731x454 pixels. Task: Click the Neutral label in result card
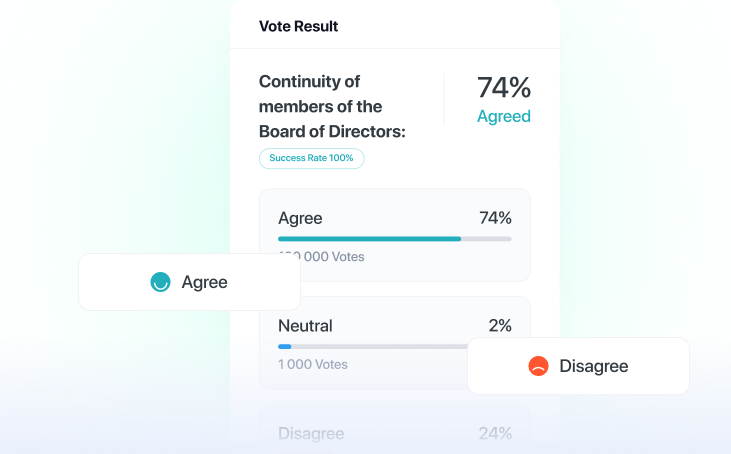(305, 326)
